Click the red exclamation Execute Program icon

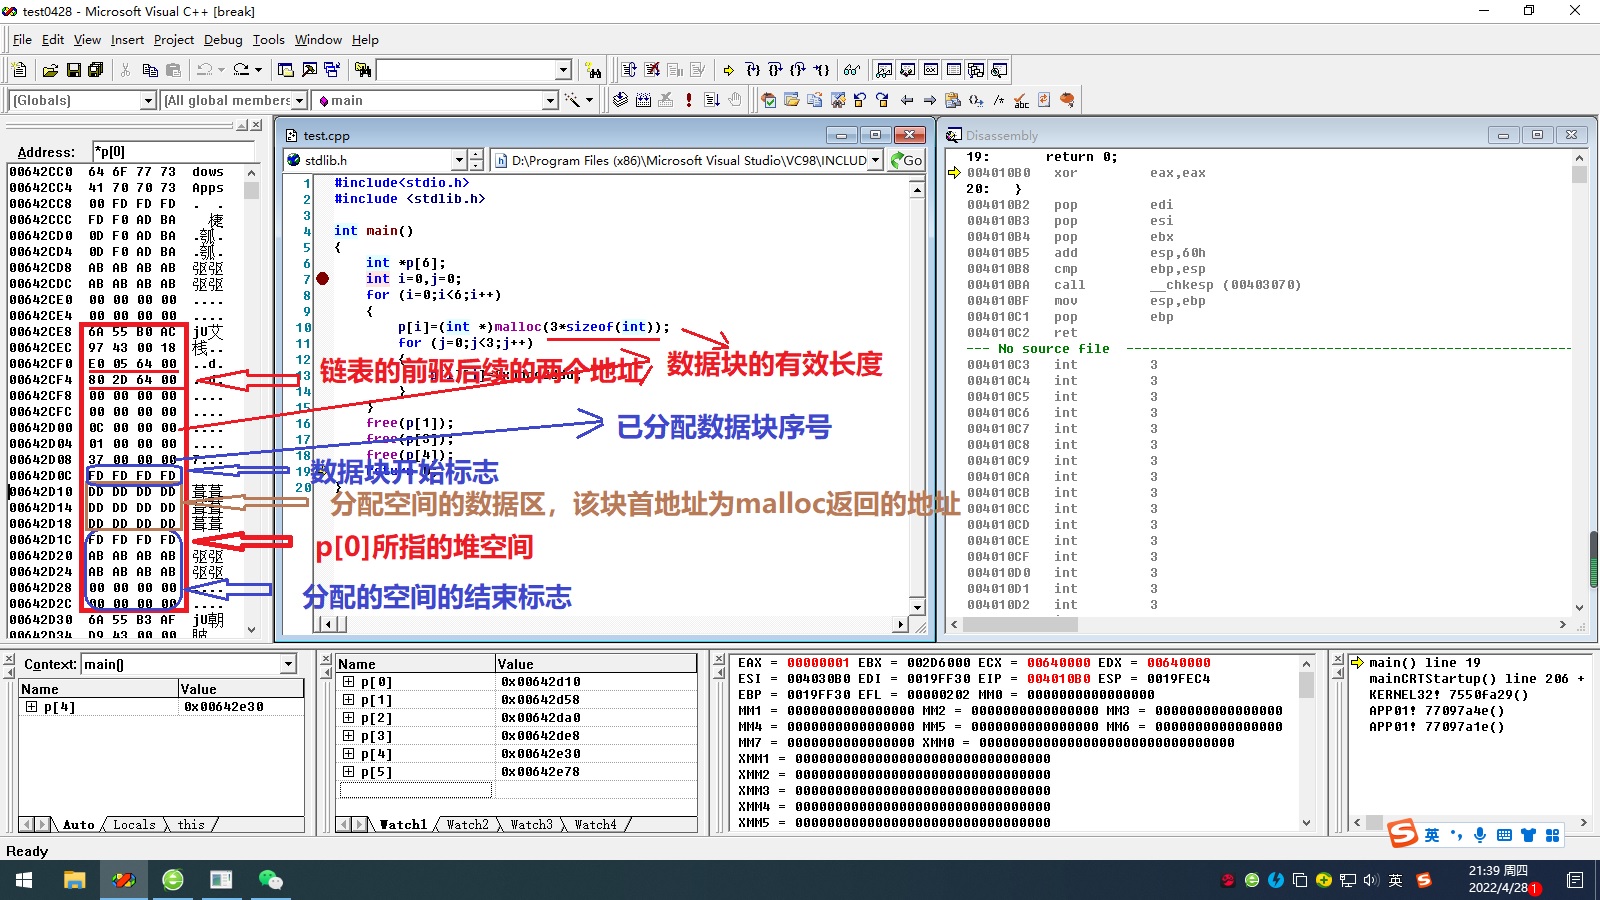[689, 100]
